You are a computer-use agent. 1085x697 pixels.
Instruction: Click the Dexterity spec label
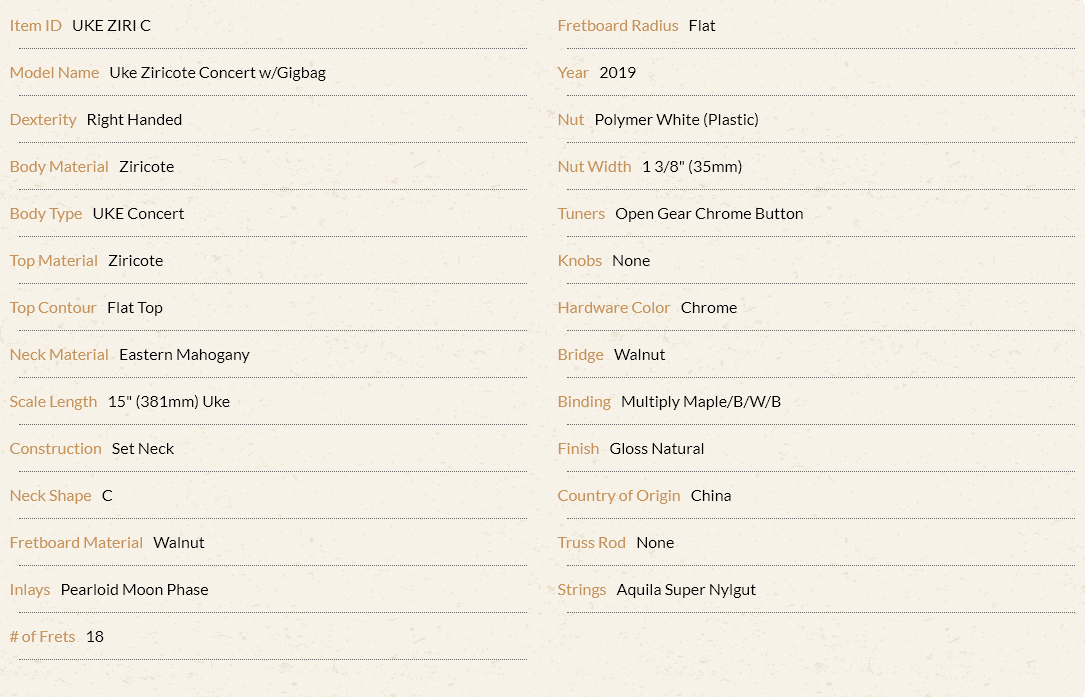tap(43, 120)
